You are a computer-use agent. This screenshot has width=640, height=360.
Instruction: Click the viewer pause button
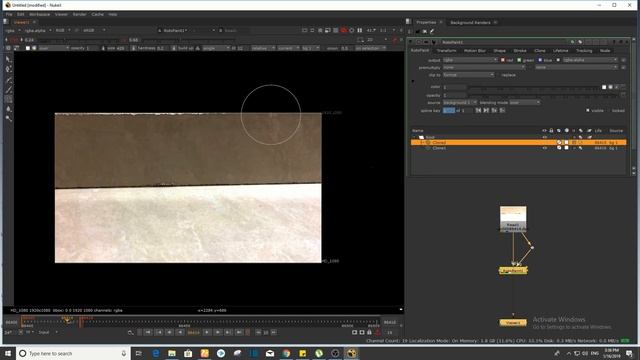point(360,30)
